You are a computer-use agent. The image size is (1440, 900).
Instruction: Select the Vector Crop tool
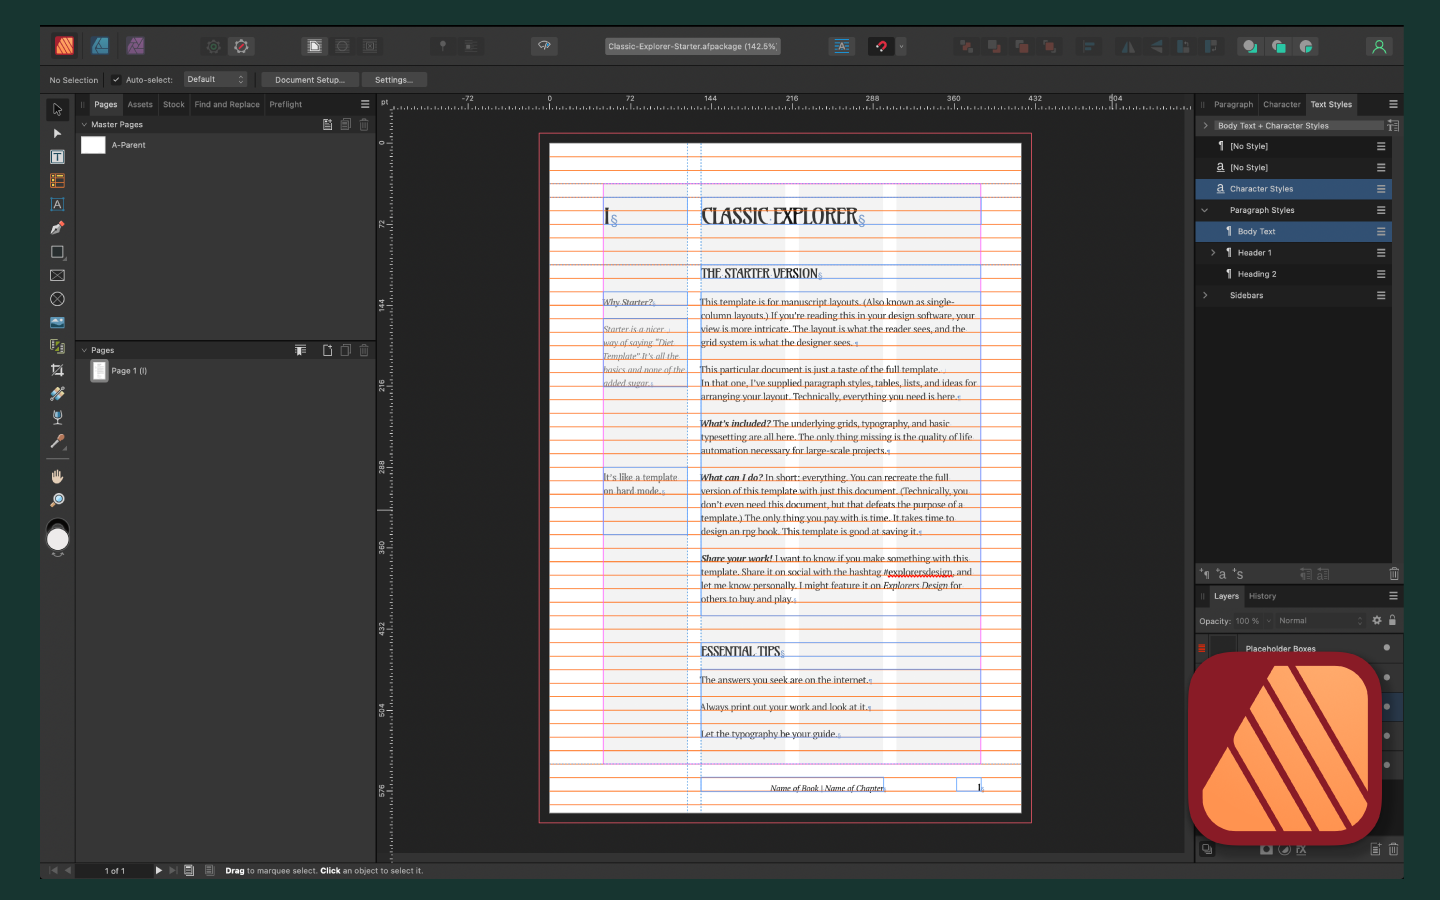pyautogui.click(x=57, y=370)
